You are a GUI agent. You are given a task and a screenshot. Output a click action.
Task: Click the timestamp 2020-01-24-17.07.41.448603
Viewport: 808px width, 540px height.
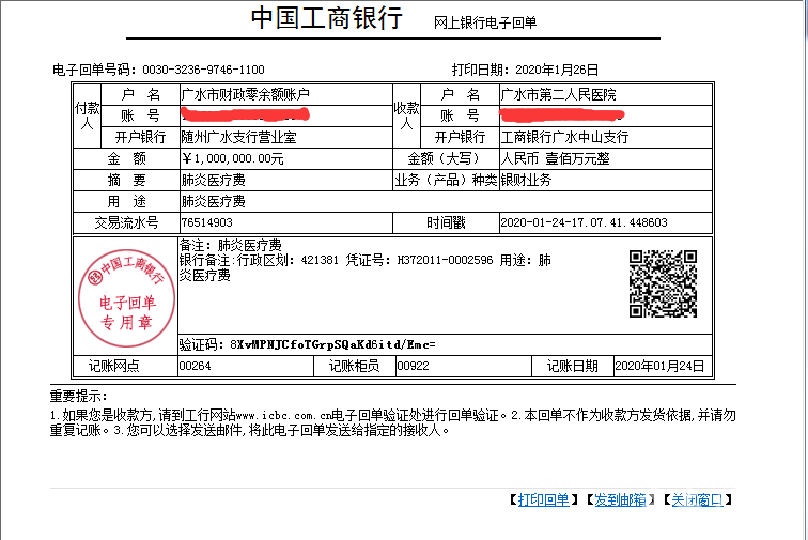click(583, 223)
